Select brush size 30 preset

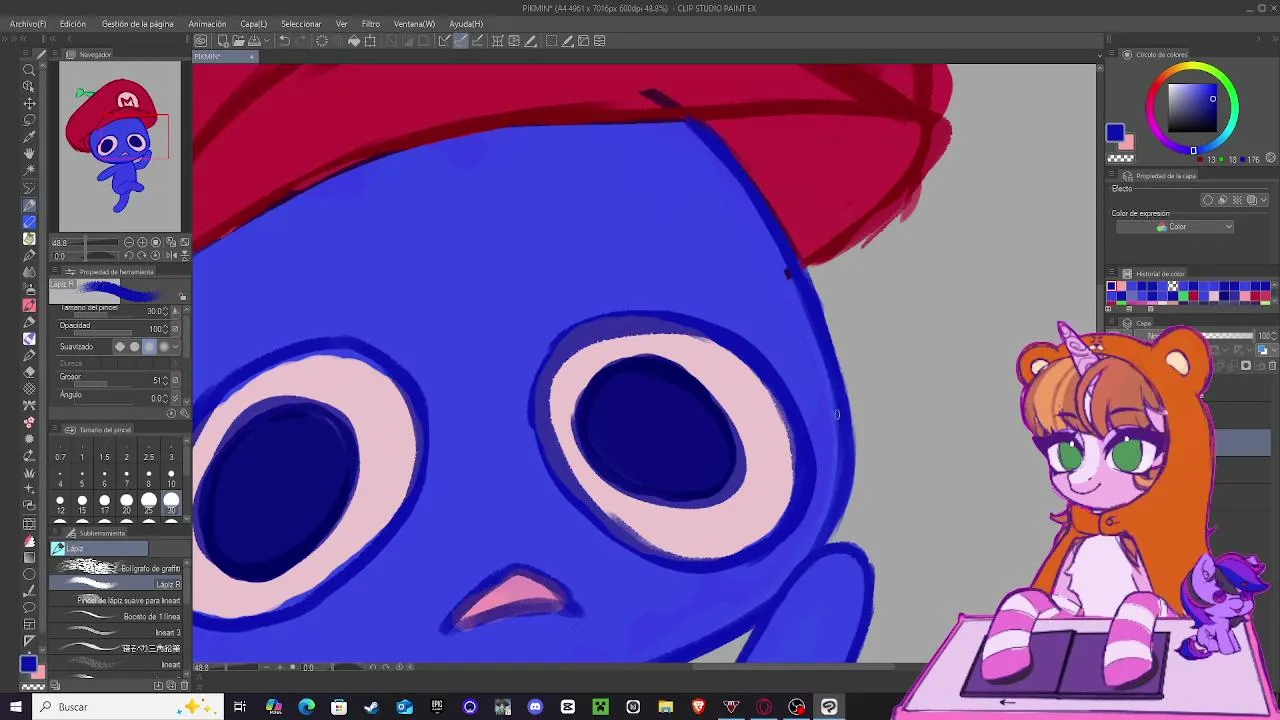click(171, 502)
